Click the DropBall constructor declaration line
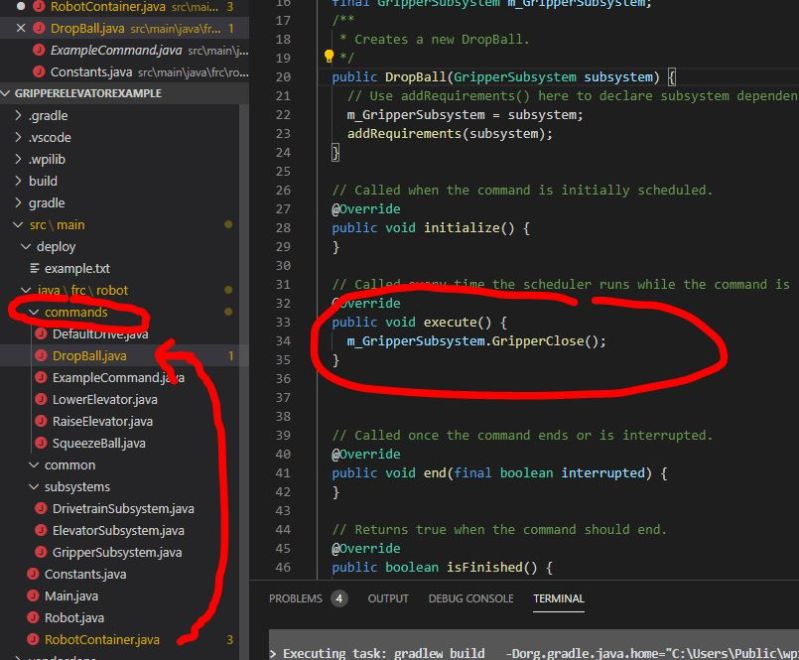This screenshot has height=660, width=799. (x=503, y=77)
